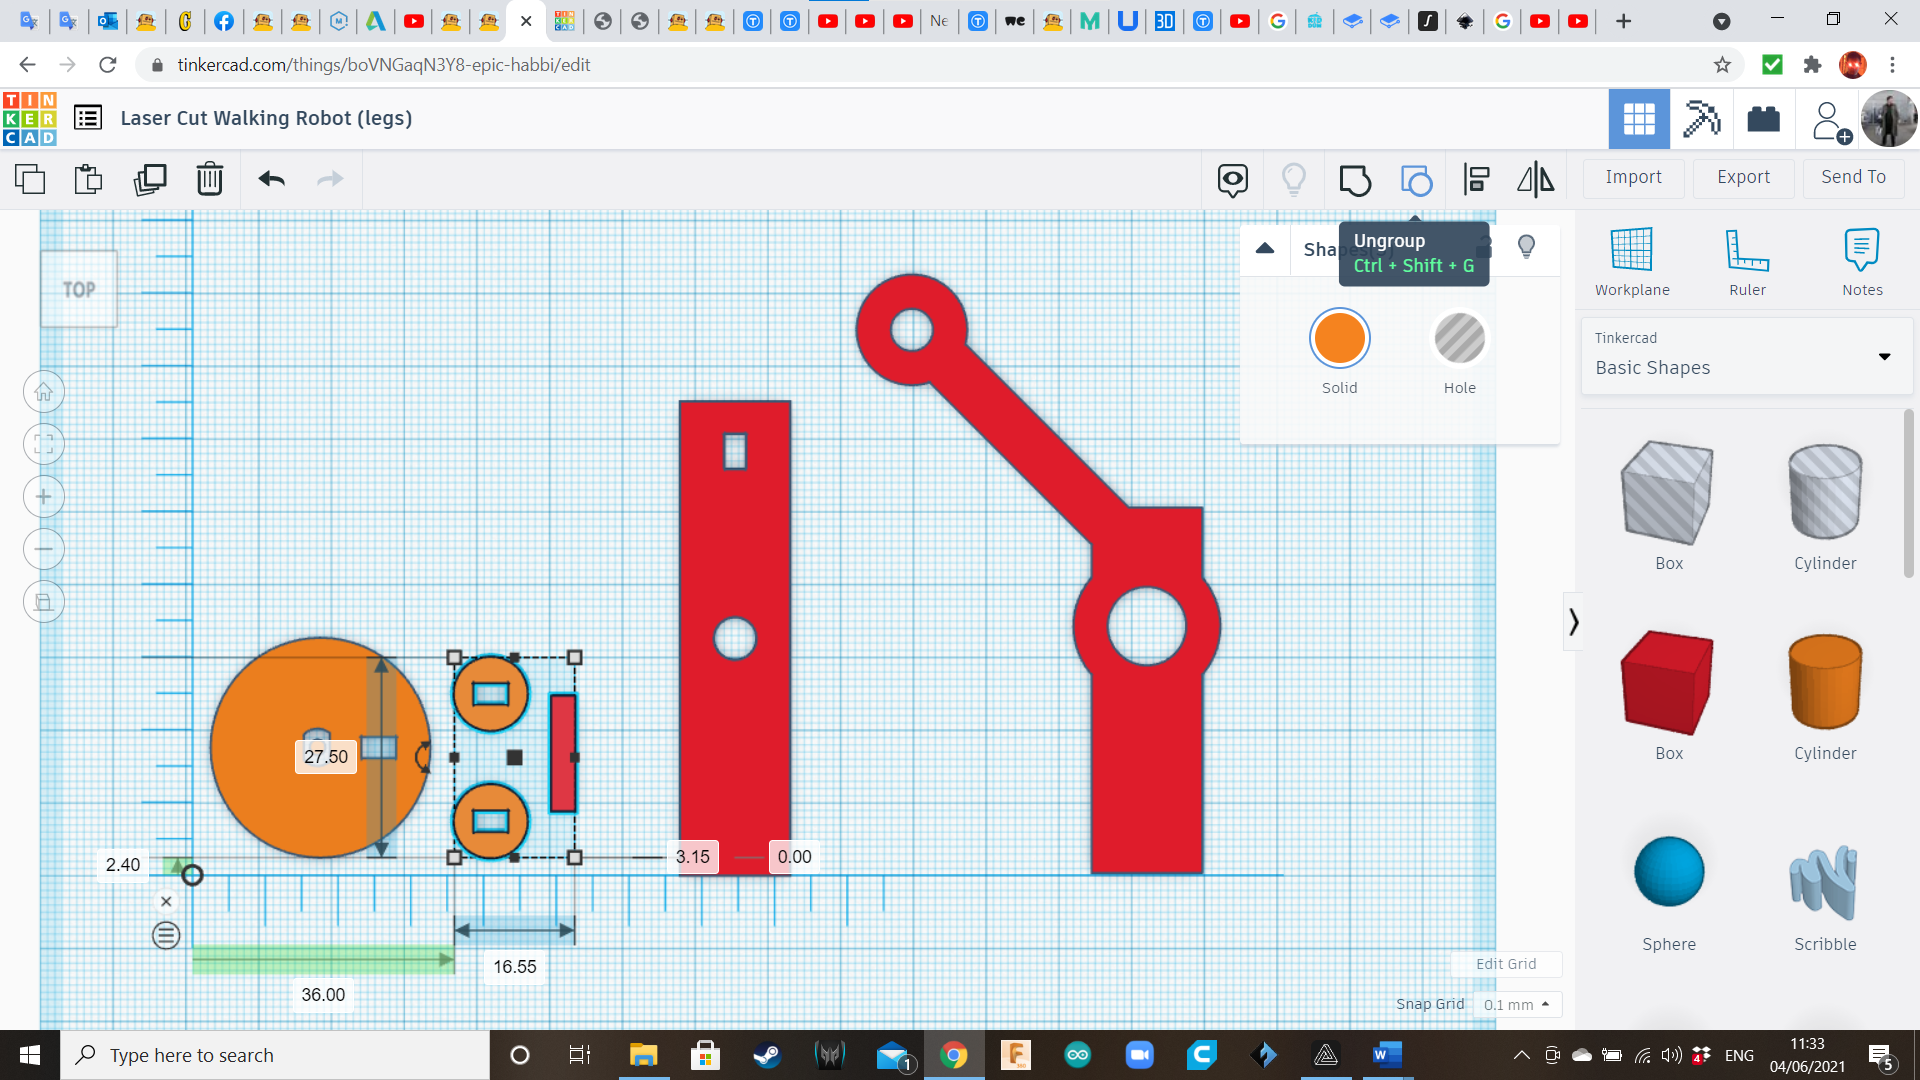This screenshot has height=1080, width=1920.
Task: Click the Group shapes icon
Action: [x=1355, y=180]
